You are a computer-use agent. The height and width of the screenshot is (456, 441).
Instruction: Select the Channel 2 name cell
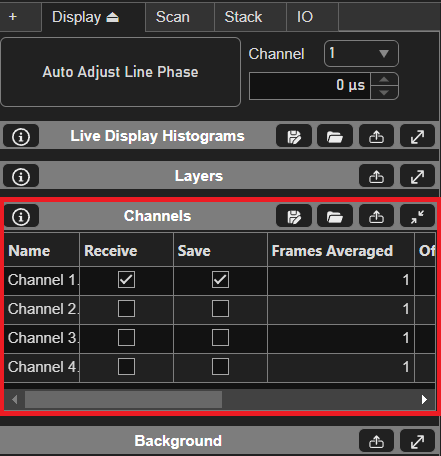[42, 309]
